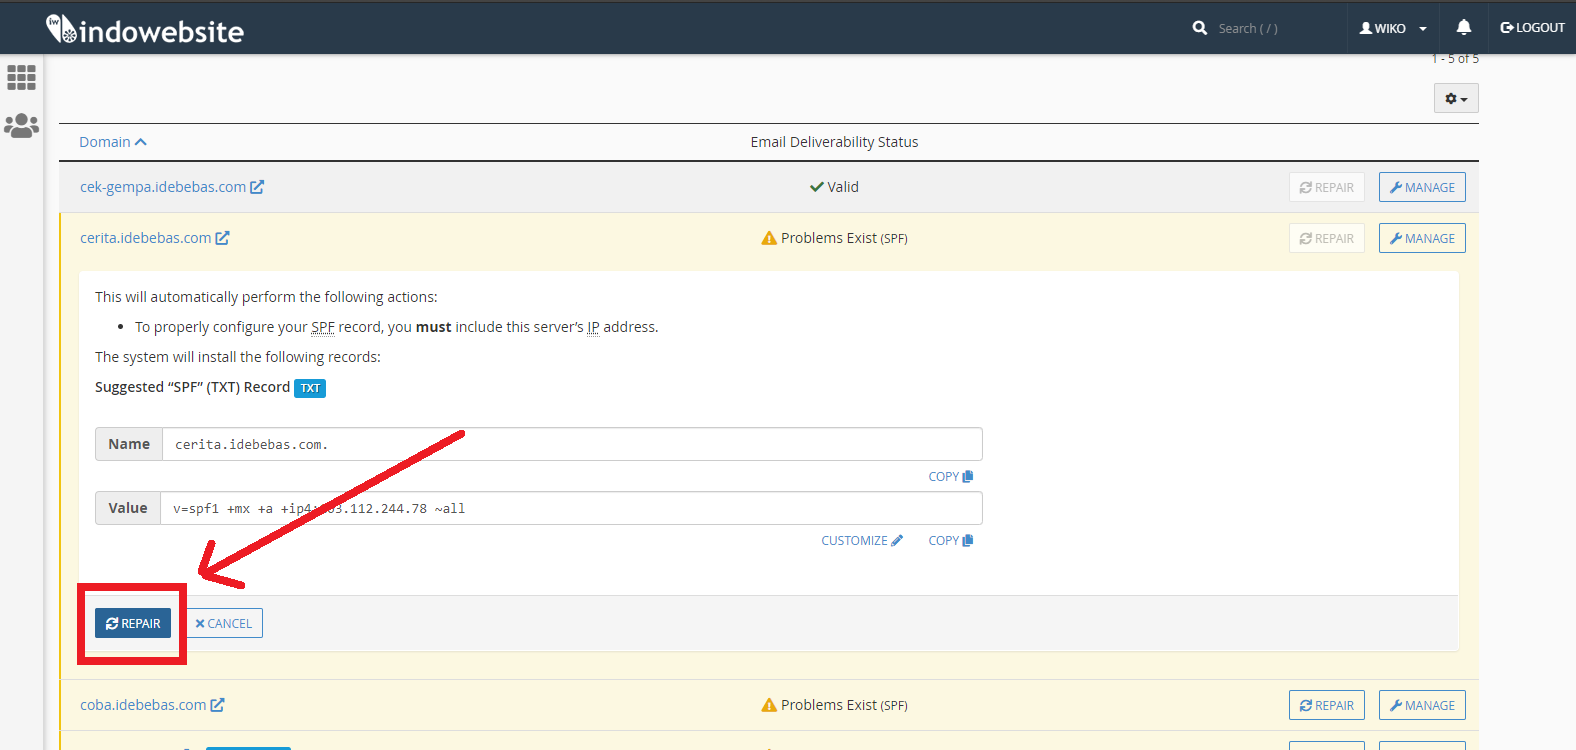Copy the SPF record Name
1576x750 pixels.
click(950, 477)
